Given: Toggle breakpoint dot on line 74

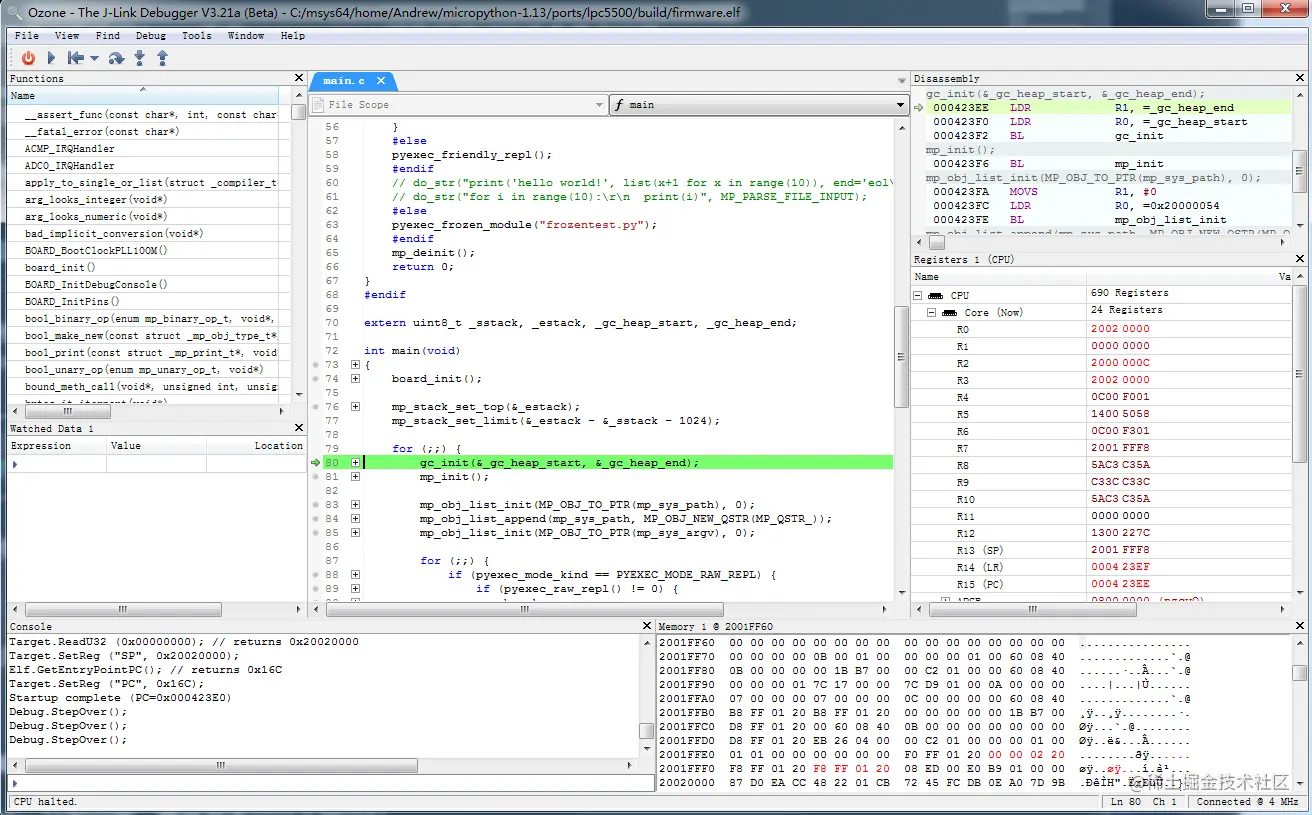Looking at the screenshot, I should 316,379.
